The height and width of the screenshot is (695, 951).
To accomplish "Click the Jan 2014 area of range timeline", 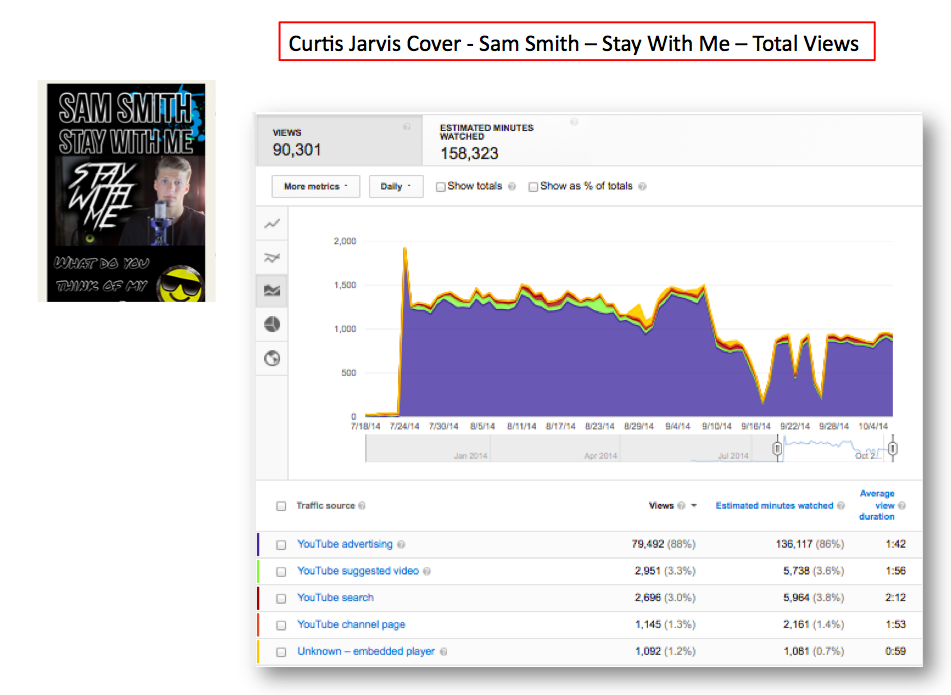I will pos(470,455).
